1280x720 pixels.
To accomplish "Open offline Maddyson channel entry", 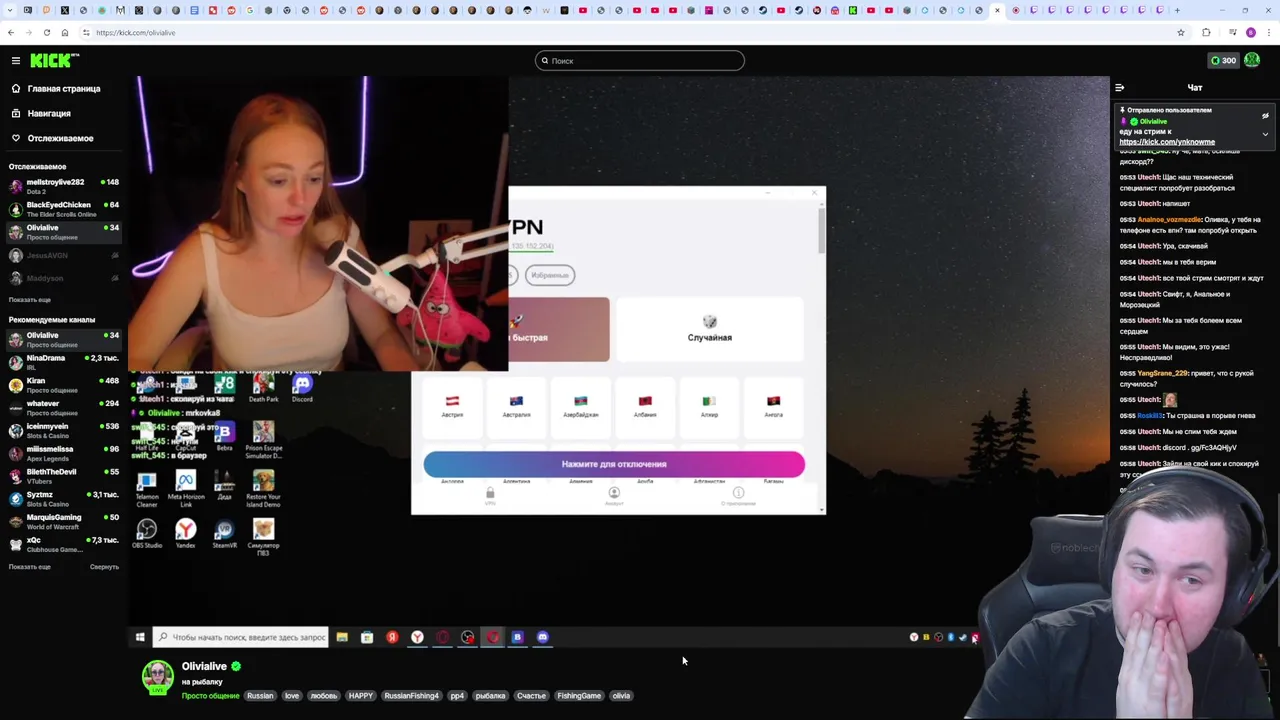I will [x=63, y=278].
